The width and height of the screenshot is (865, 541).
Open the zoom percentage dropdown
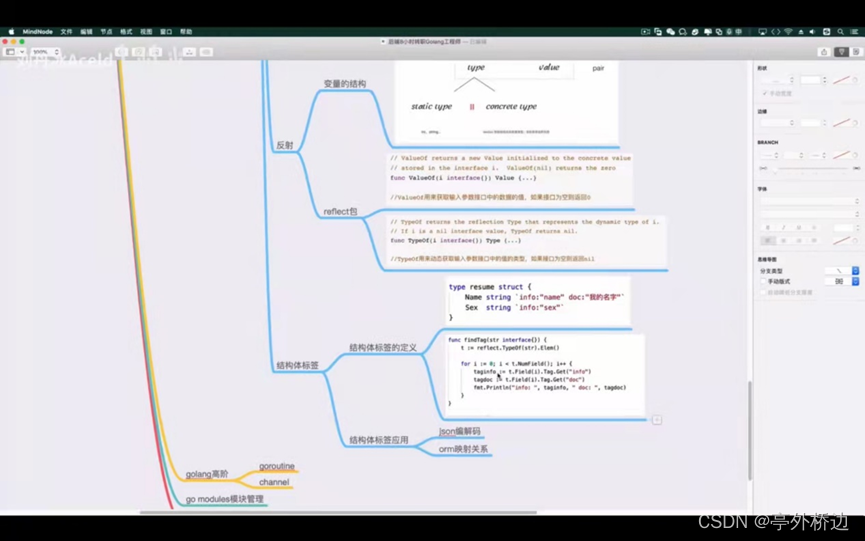point(45,52)
